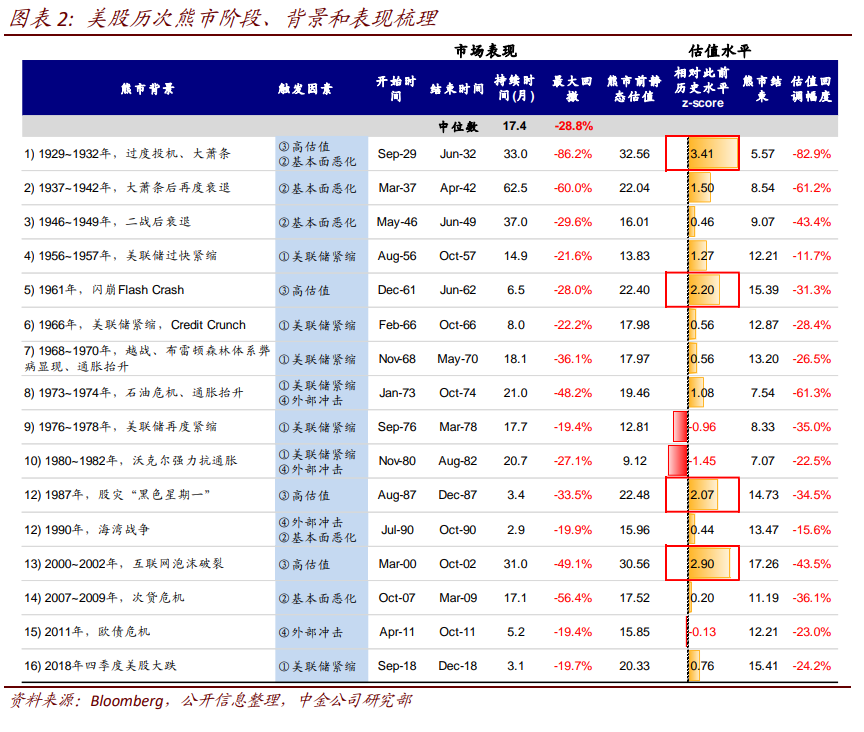Click the 62.5 duration cell
This screenshot has width=864, height=732.
[x=515, y=188]
